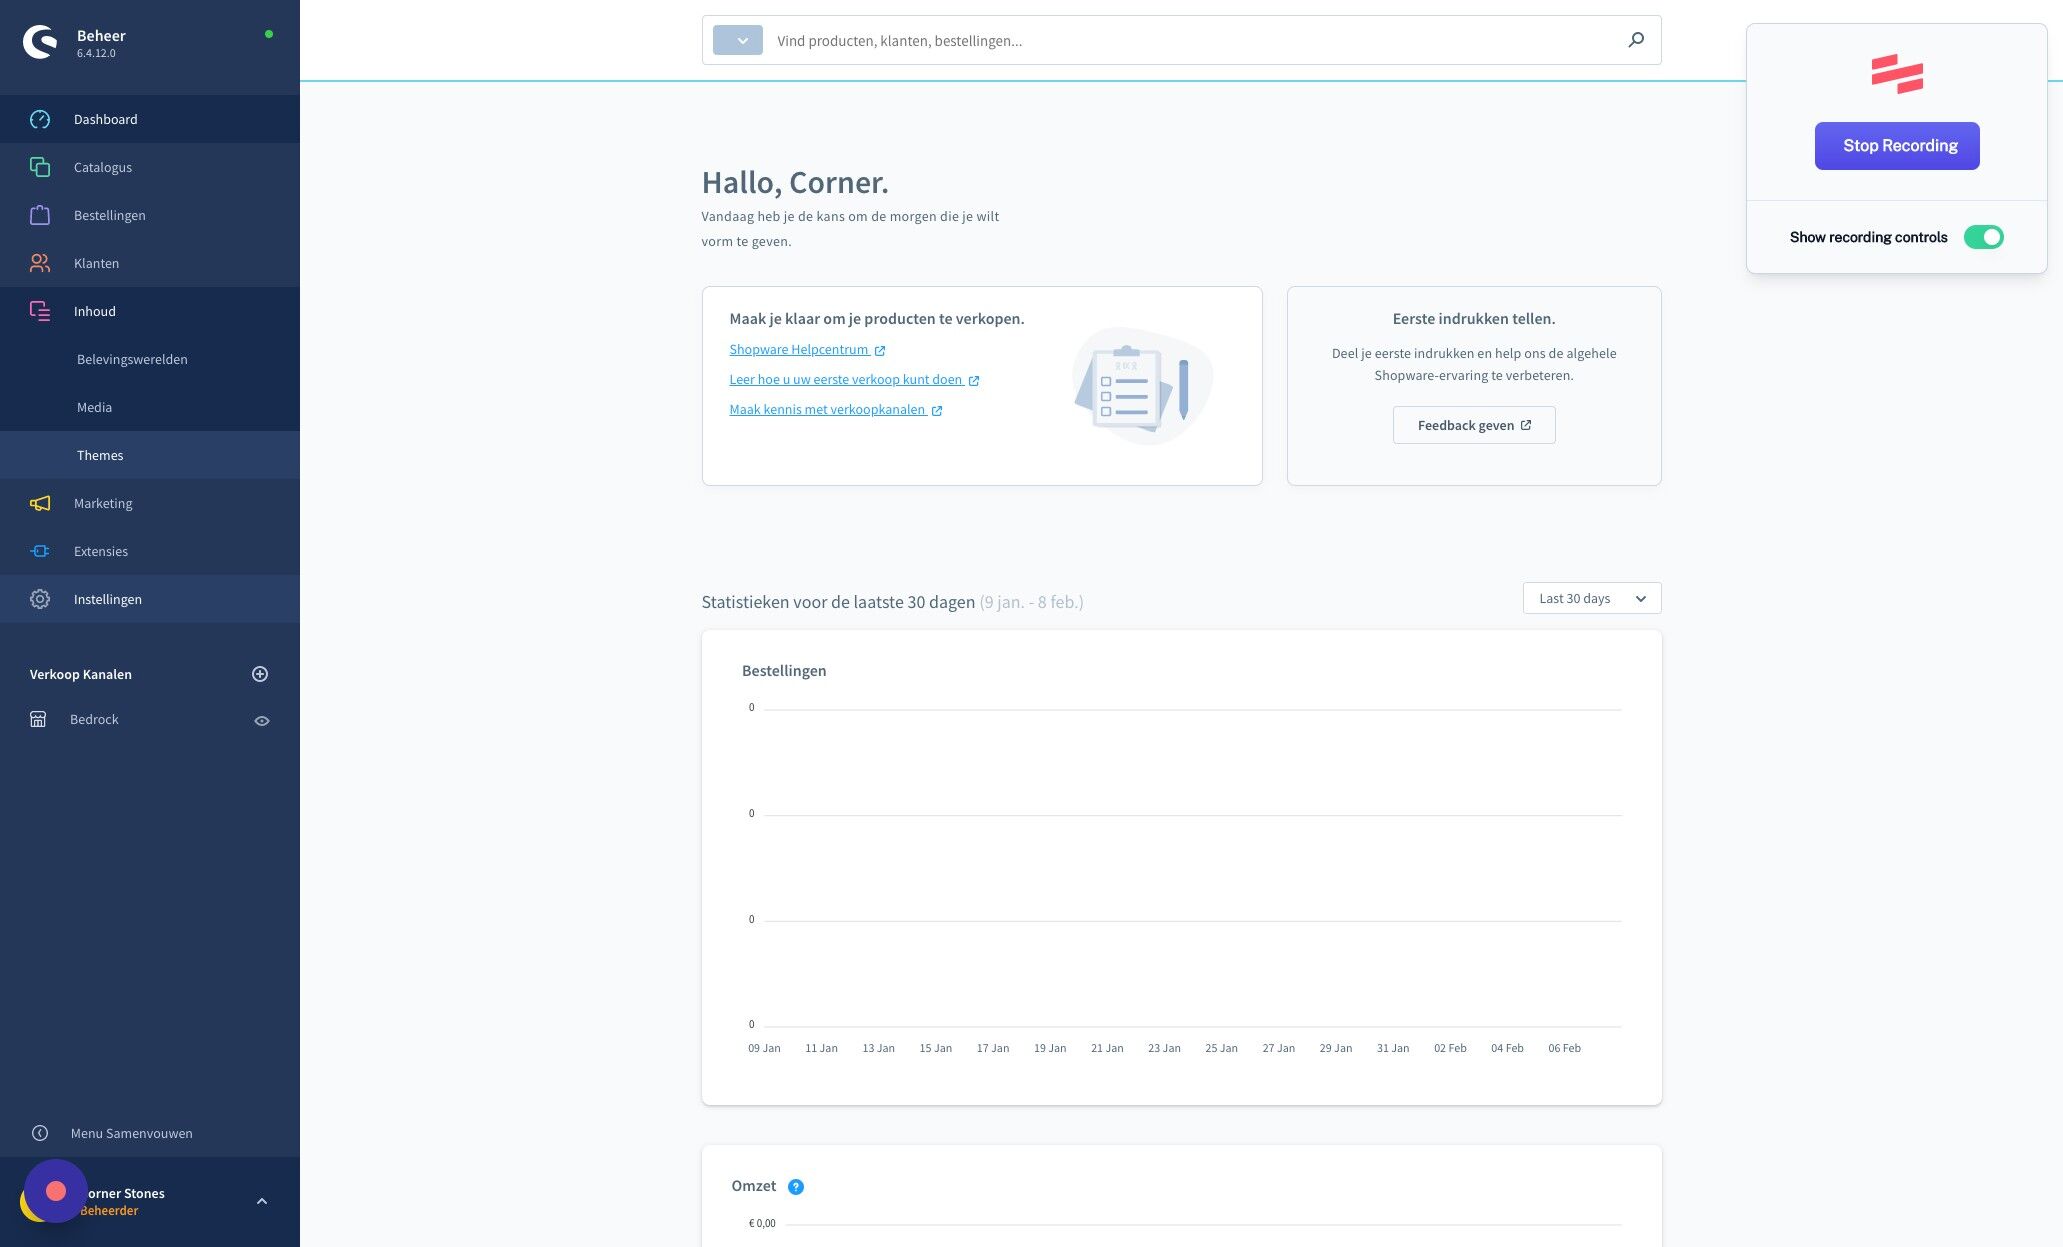Open Bestellingen using the bag icon
This screenshot has height=1247, width=2063.
(x=40, y=215)
